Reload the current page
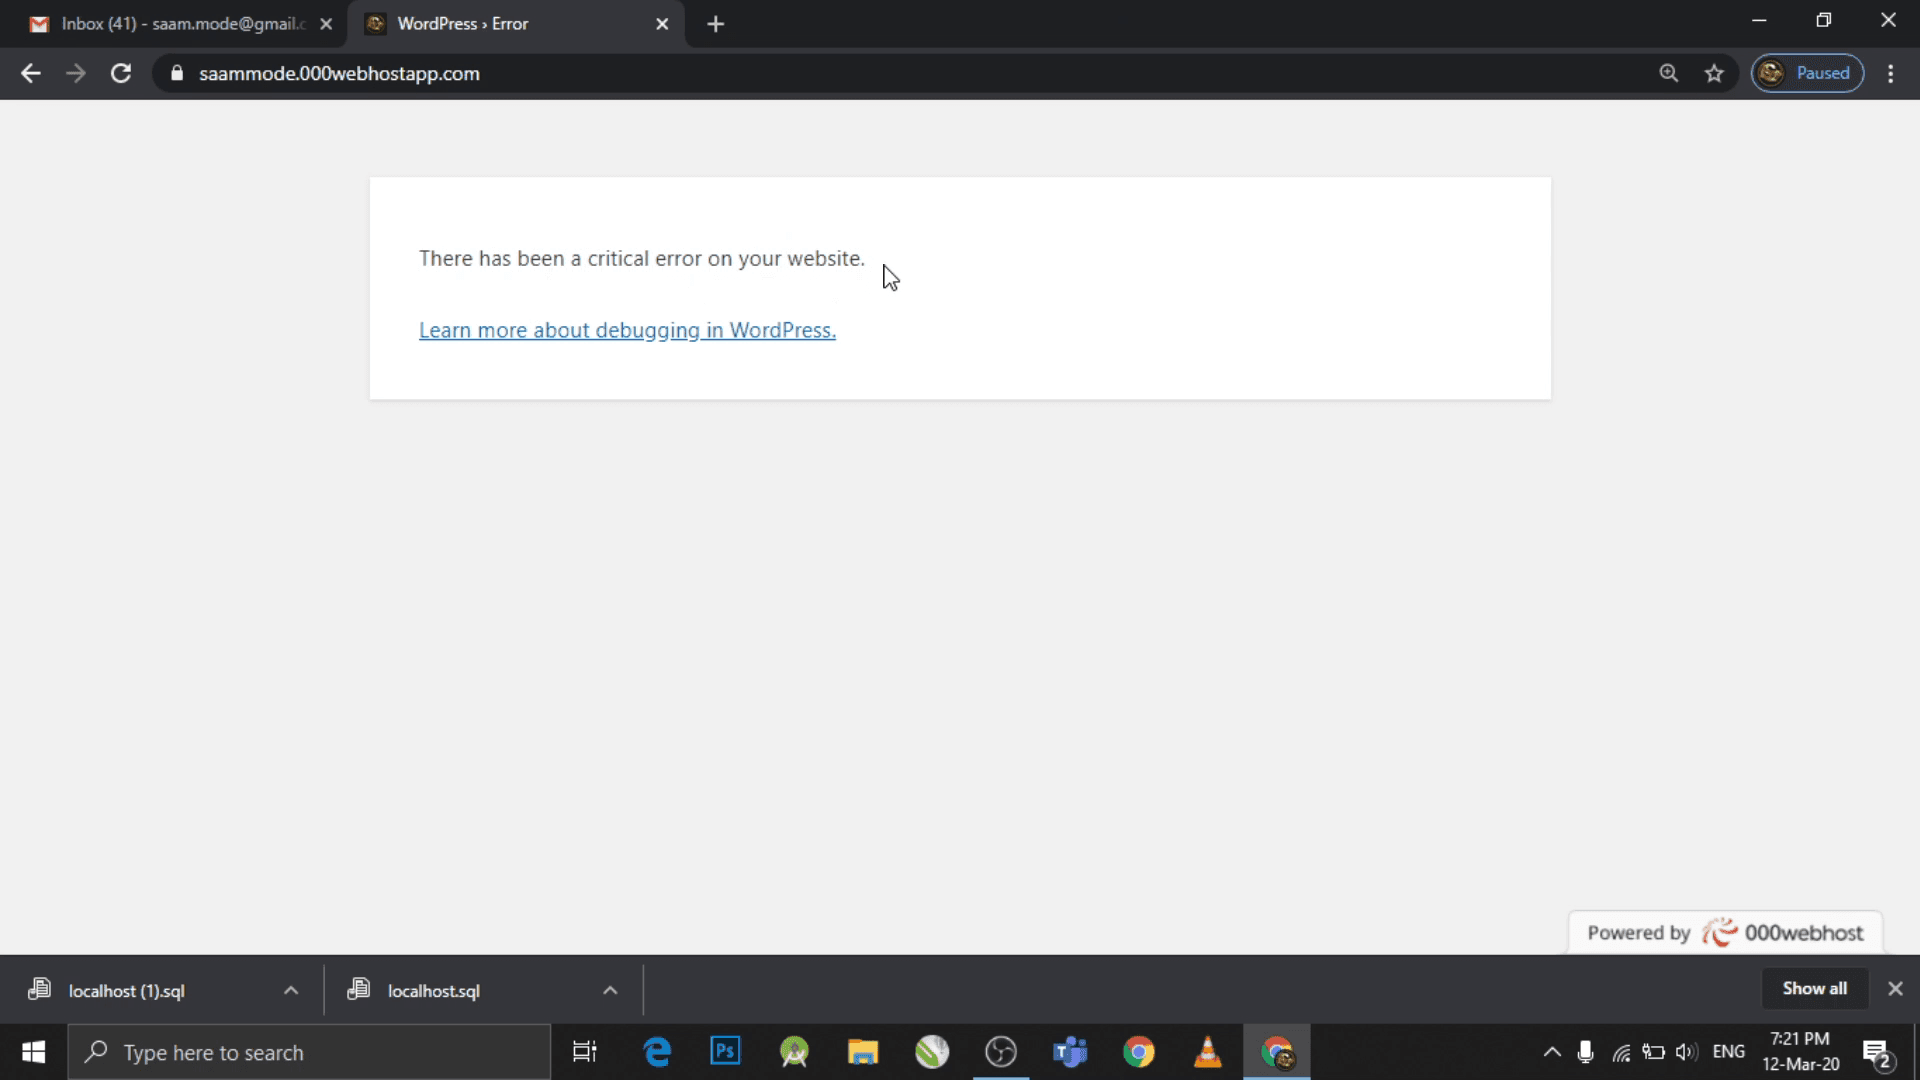Image resolution: width=1920 pixels, height=1080 pixels. pyautogui.click(x=121, y=73)
